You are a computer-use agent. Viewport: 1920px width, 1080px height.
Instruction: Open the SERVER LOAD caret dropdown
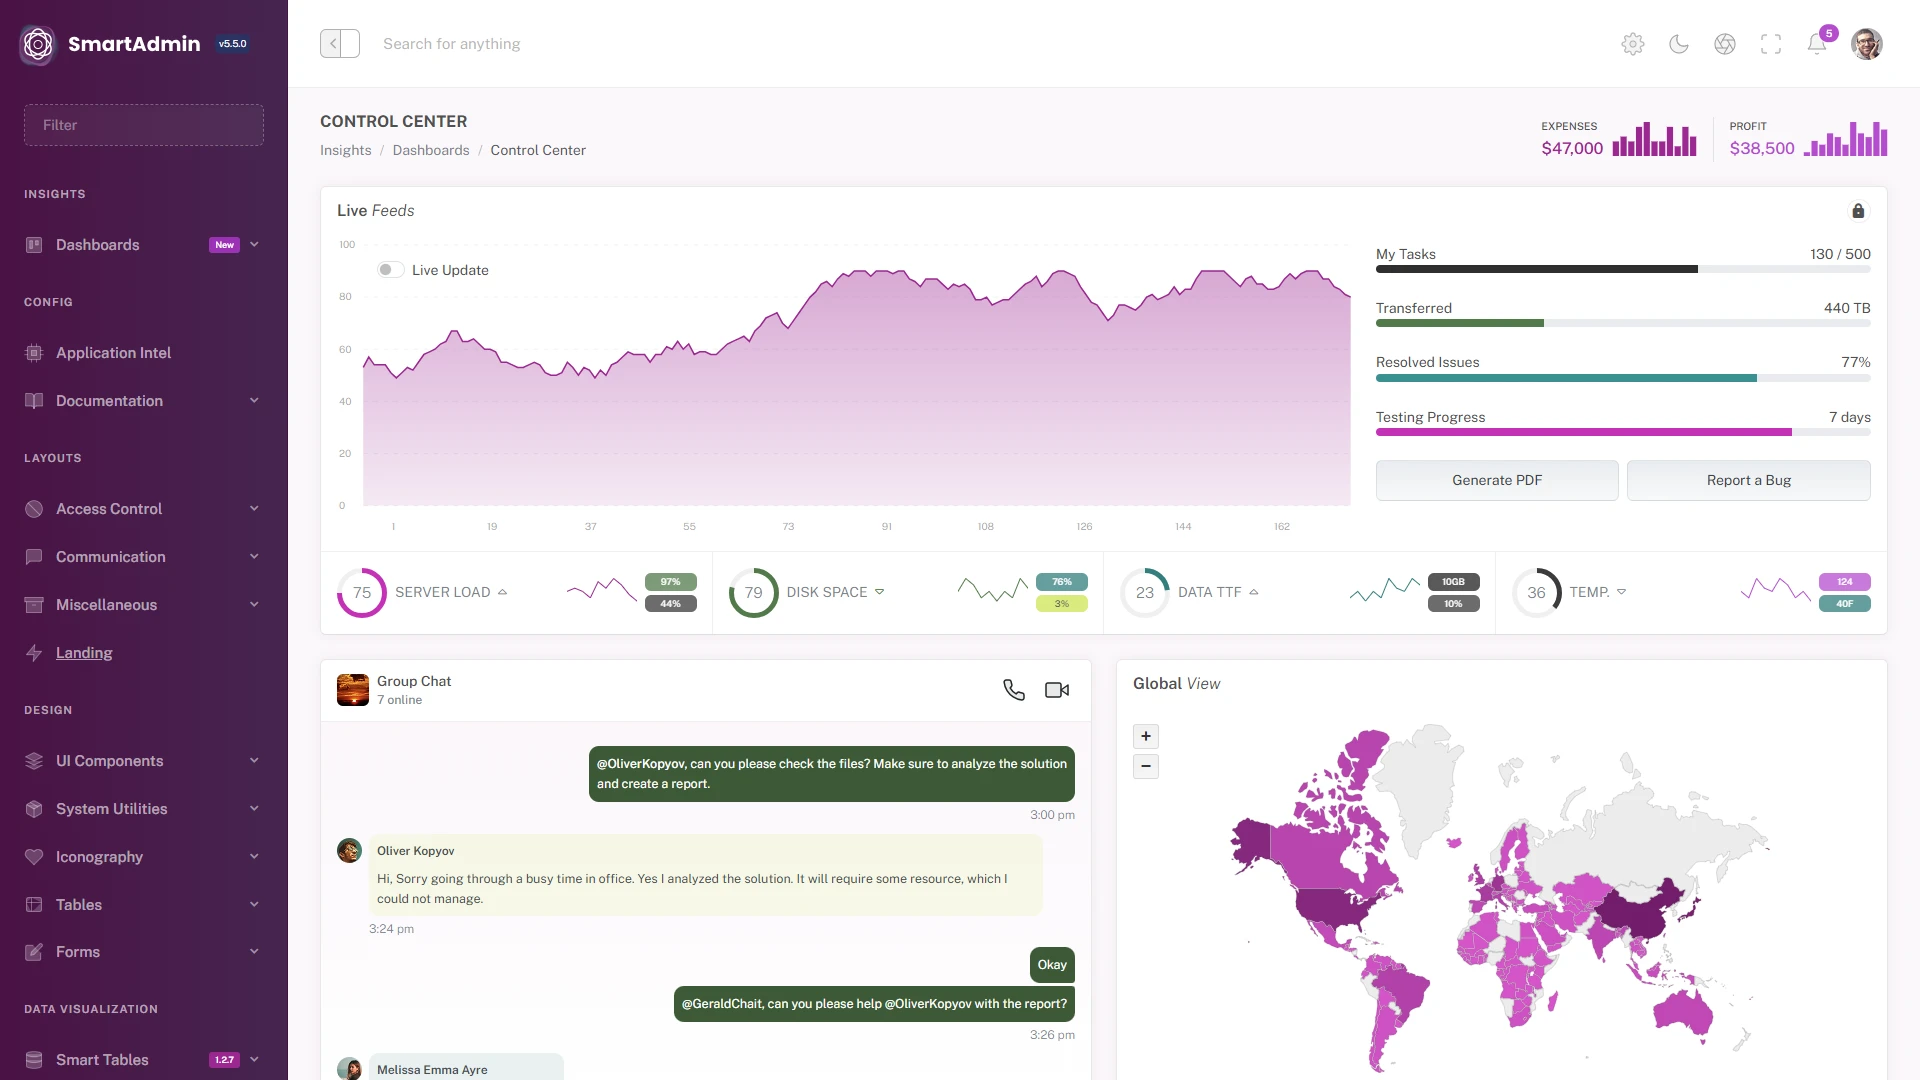pyautogui.click(x=502, y=593)
